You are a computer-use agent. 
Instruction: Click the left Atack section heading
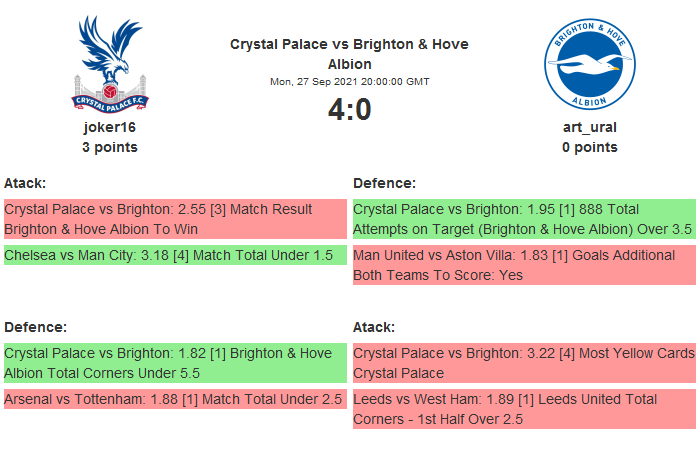pos(26,183)
